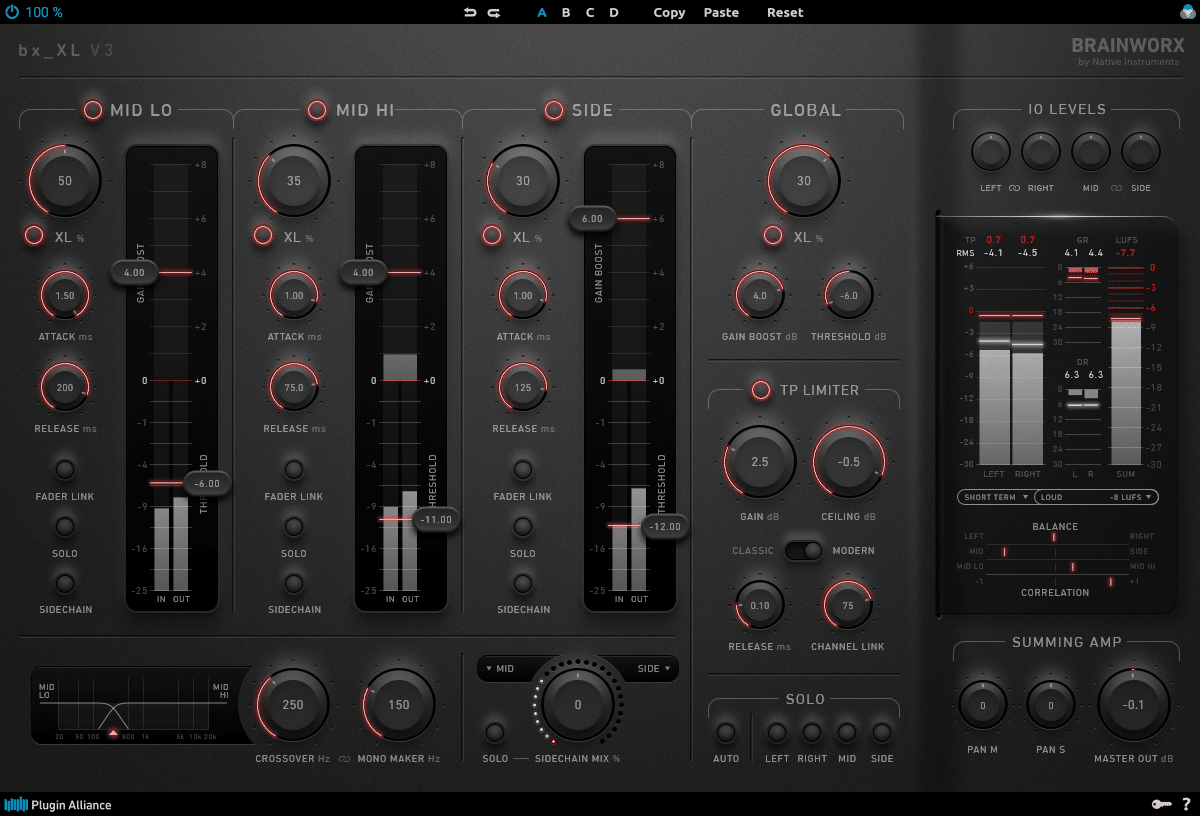Toggle the MID HI band power button
Viewport: 1200px width, 816px height.
pos(317,110)
